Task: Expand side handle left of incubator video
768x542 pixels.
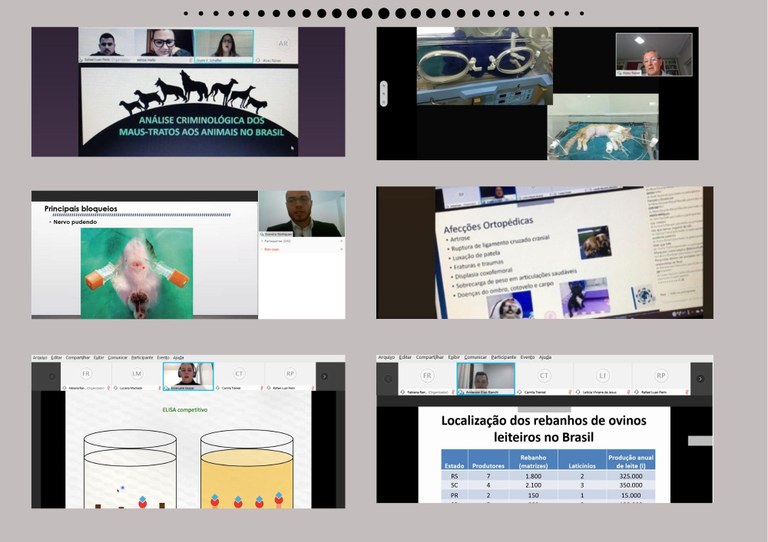Action: click(x=382, y=90)
